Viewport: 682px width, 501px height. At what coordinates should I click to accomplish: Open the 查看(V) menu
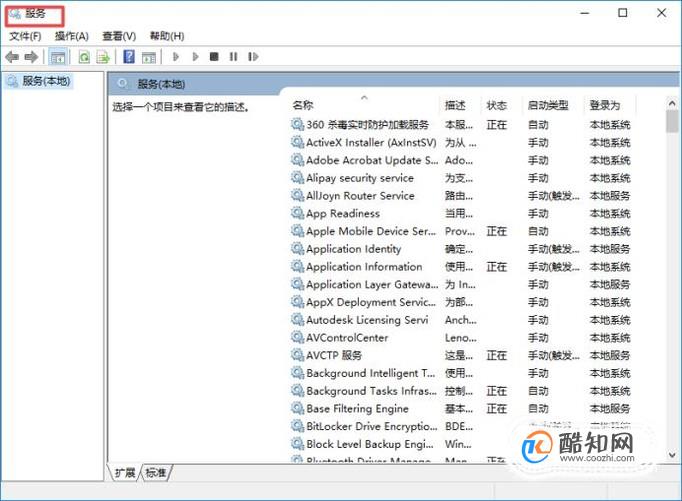(119, 36)
